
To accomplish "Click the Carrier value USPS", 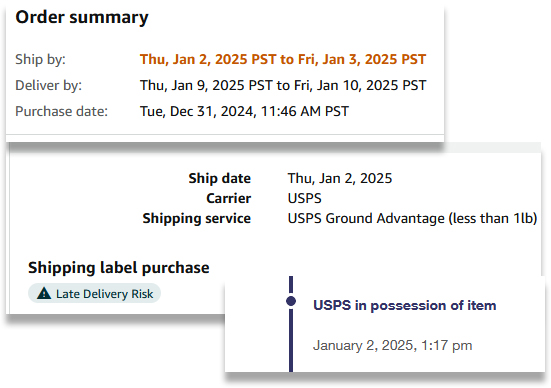I will (x=304, y=198).
